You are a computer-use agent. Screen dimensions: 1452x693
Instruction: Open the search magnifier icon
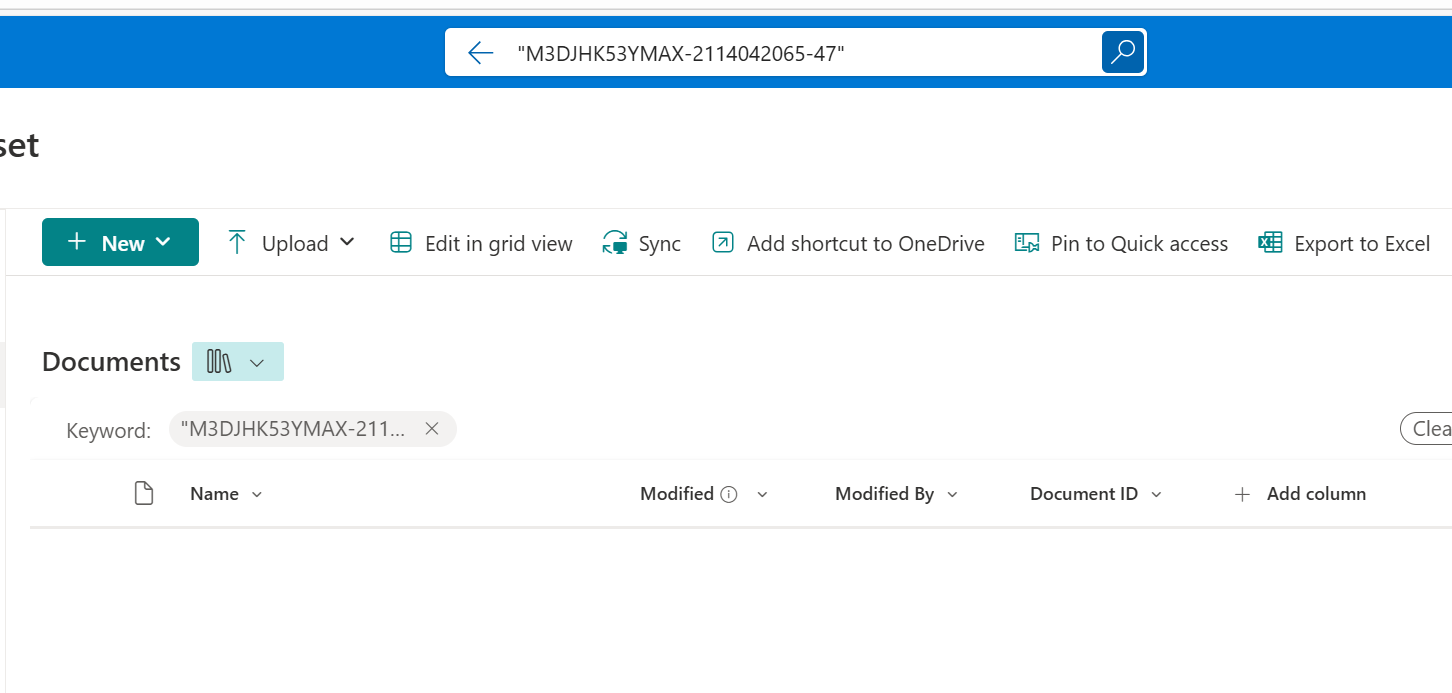[x=1122, y=52]
